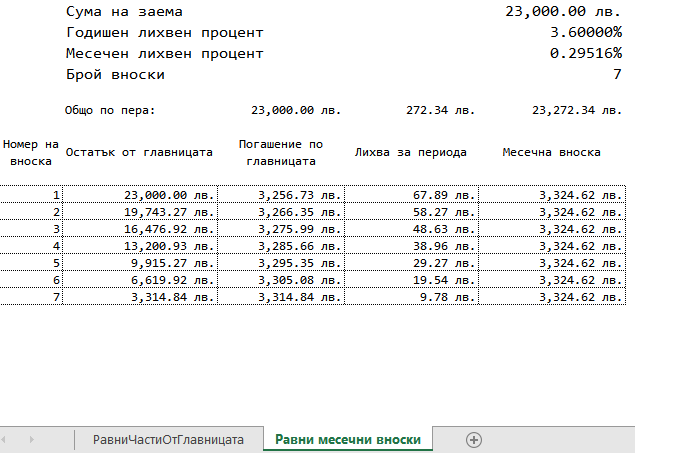
Task: Select grand total cell 23,272.34 лв.
Action: click(x=577, y=111)
